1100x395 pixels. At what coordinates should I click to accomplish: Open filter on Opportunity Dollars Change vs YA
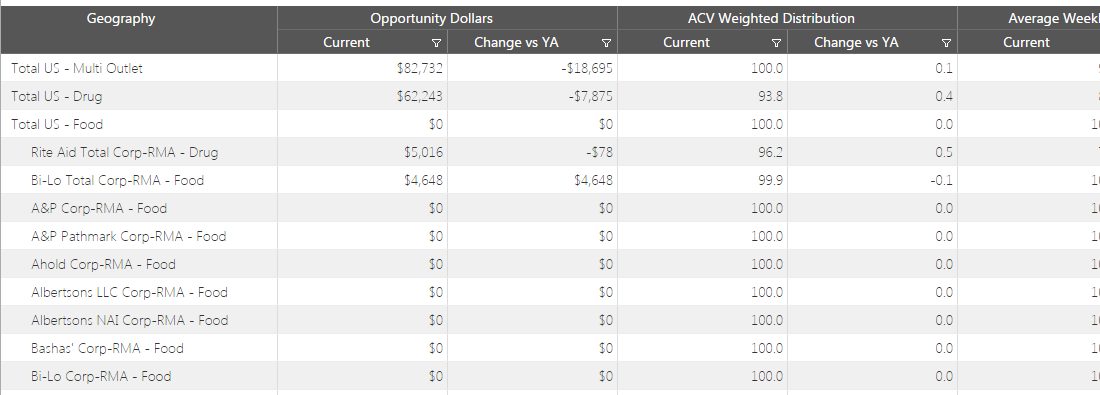click(606, 43)
